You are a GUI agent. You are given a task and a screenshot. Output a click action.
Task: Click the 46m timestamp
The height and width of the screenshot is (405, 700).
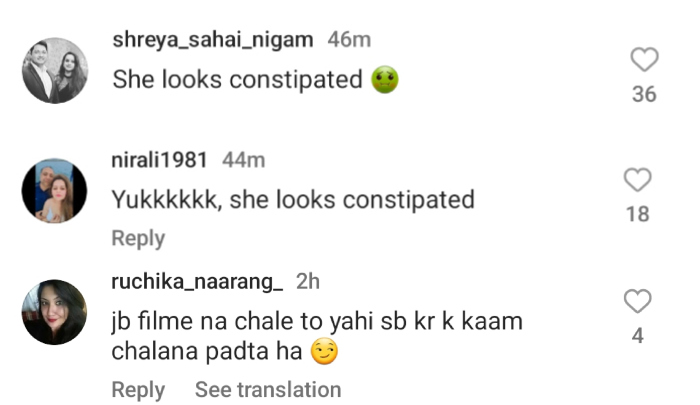tap(349, 41)
